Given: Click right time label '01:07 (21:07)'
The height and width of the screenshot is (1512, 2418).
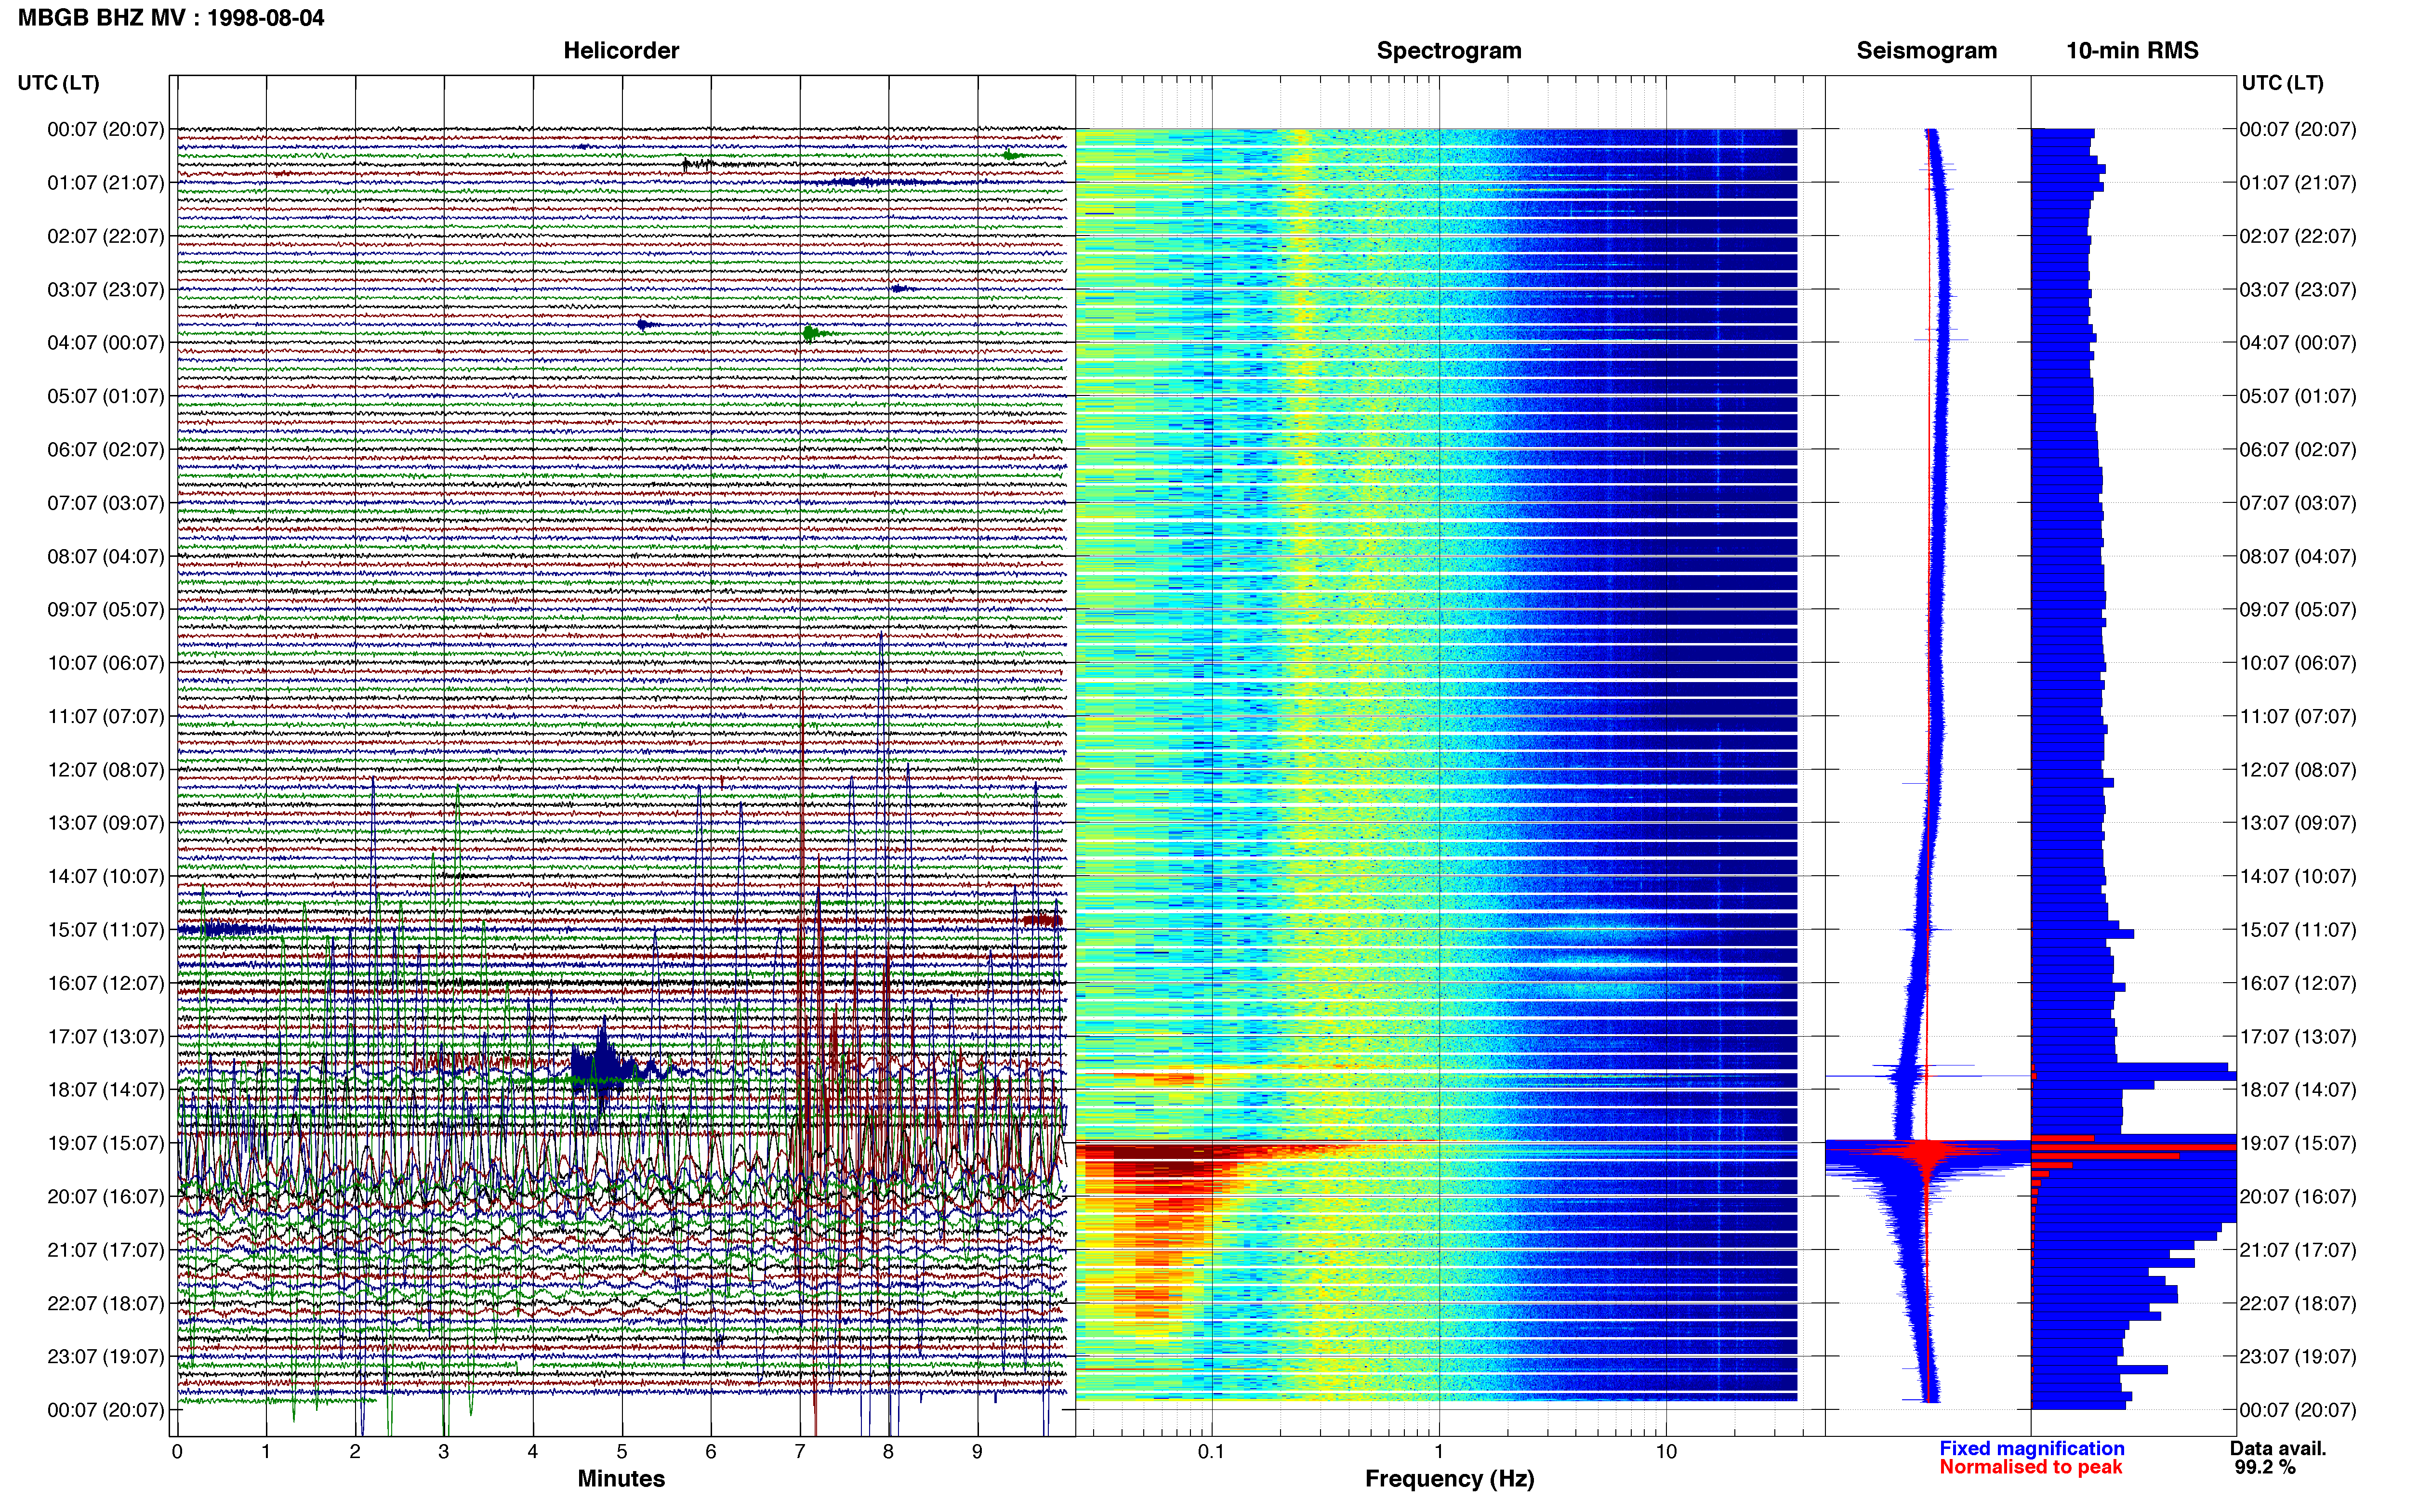Looking at the screenshot, I should coord(2298,183).
